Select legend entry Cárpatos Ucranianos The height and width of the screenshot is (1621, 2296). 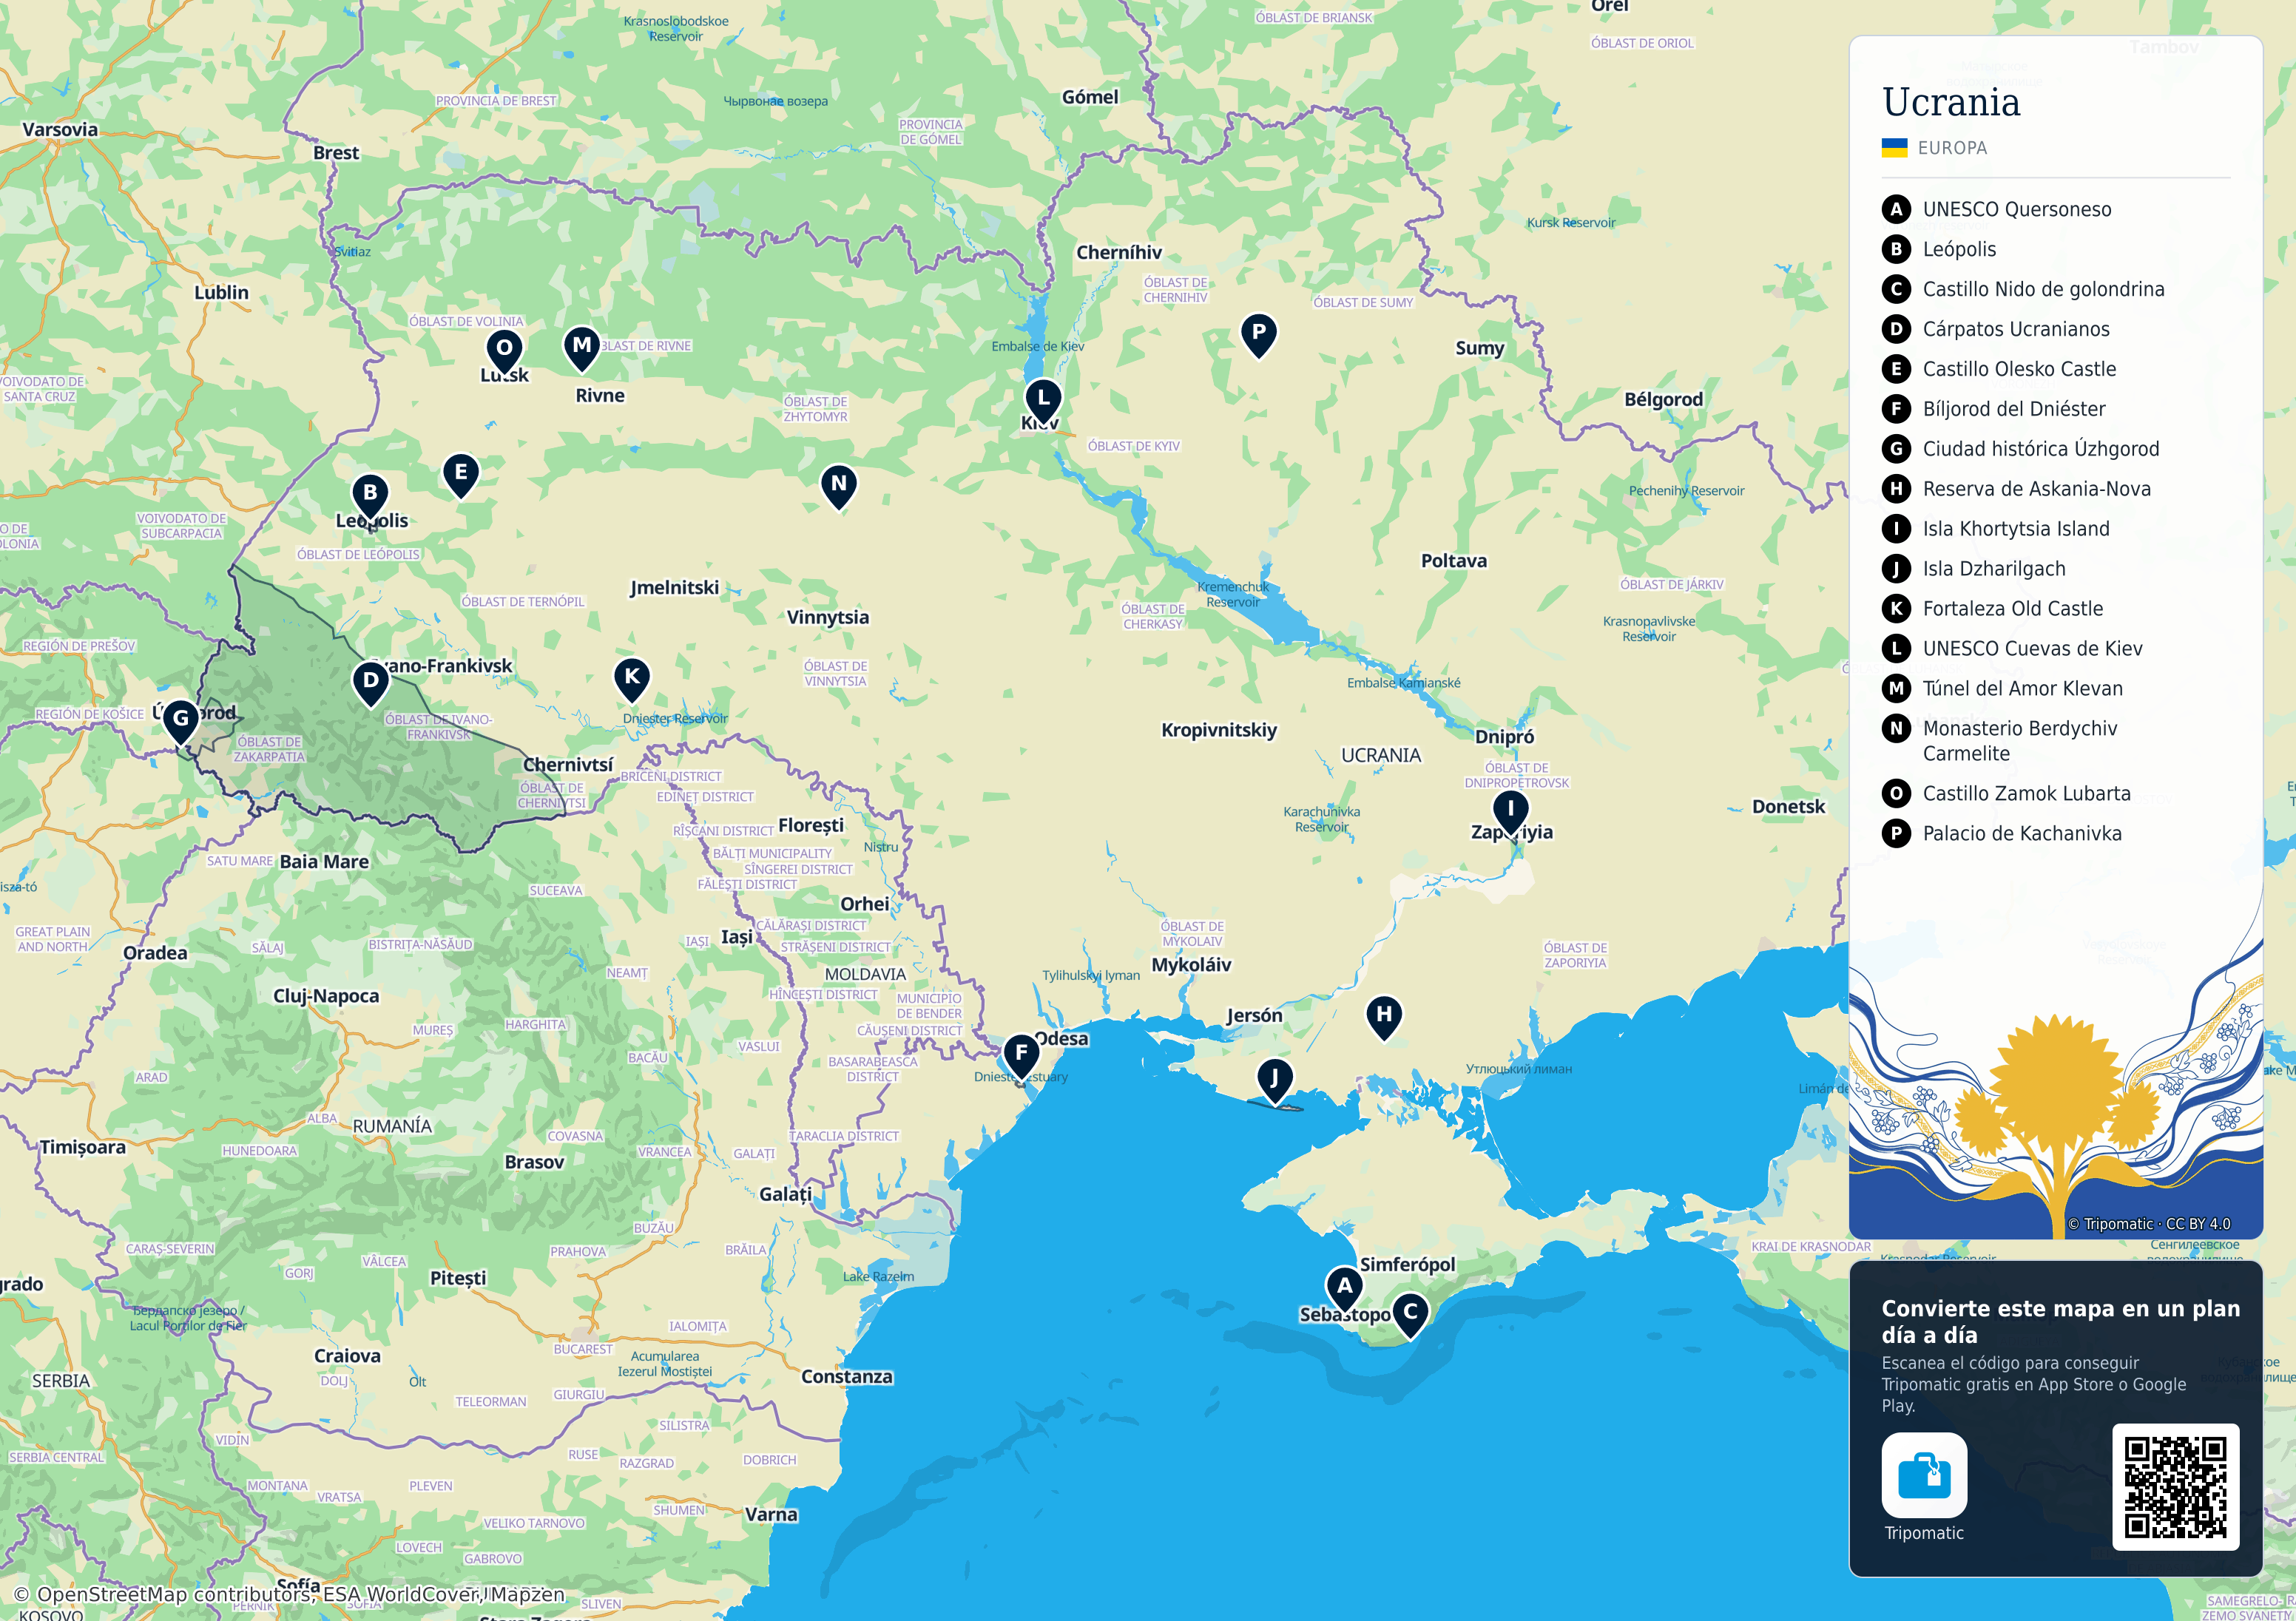[2016, 329]
